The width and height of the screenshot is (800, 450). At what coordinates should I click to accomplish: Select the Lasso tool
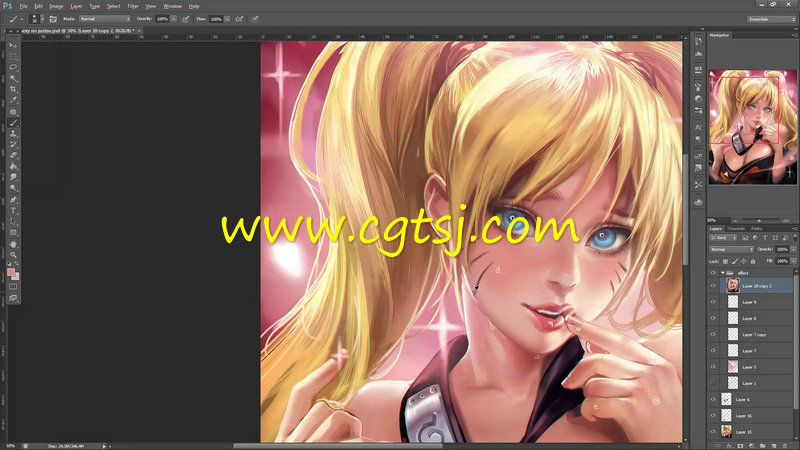[13, 67]
